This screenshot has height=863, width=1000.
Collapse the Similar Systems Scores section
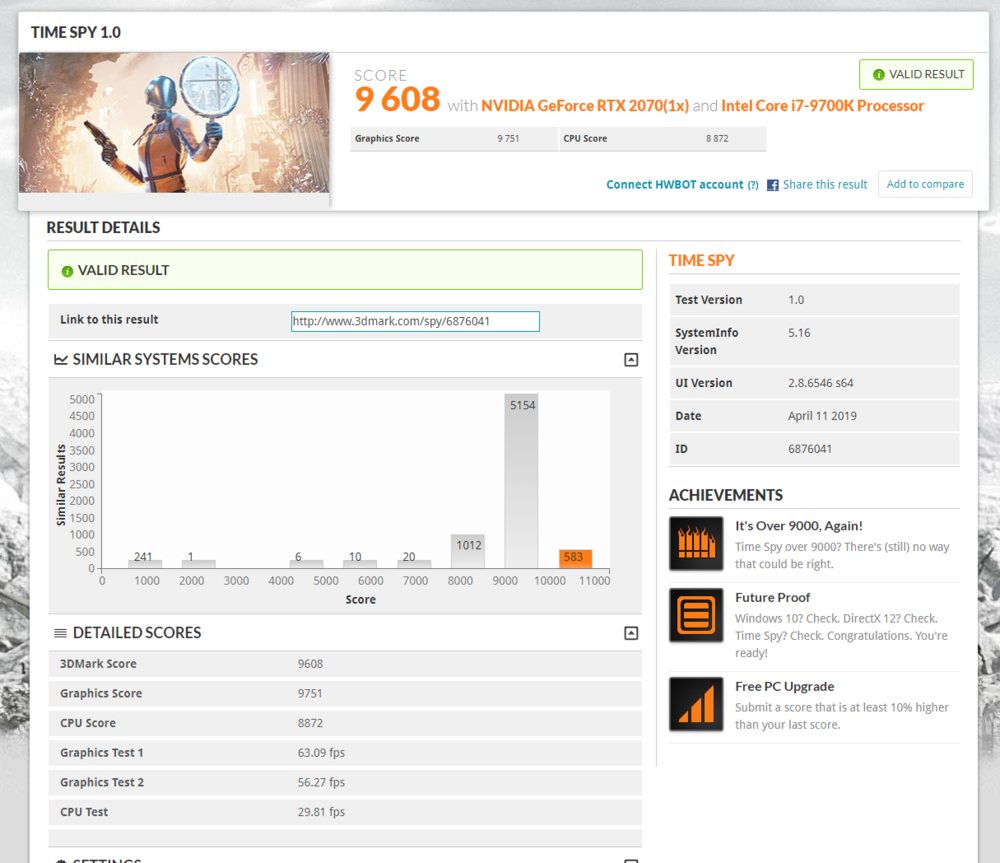630,359
